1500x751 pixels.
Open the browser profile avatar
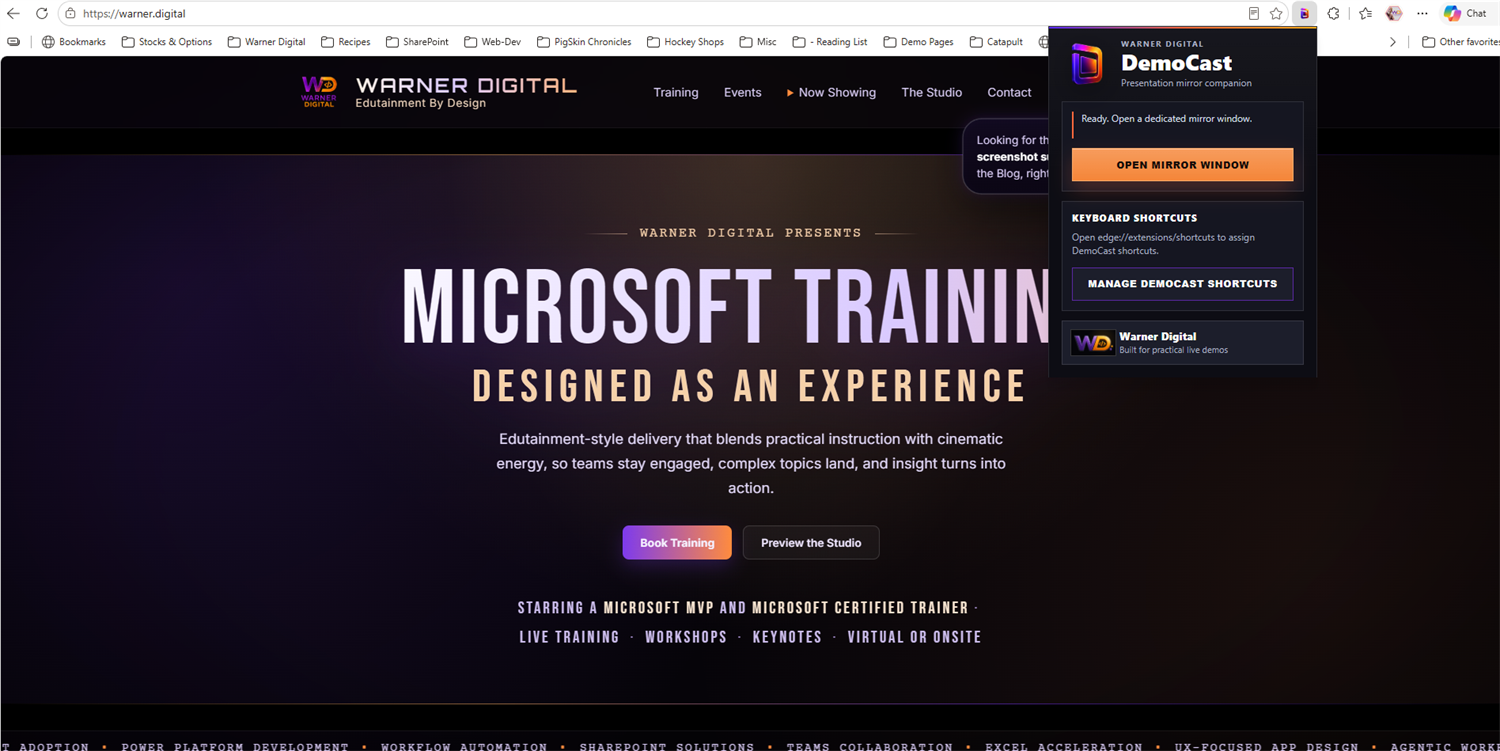1394,14
